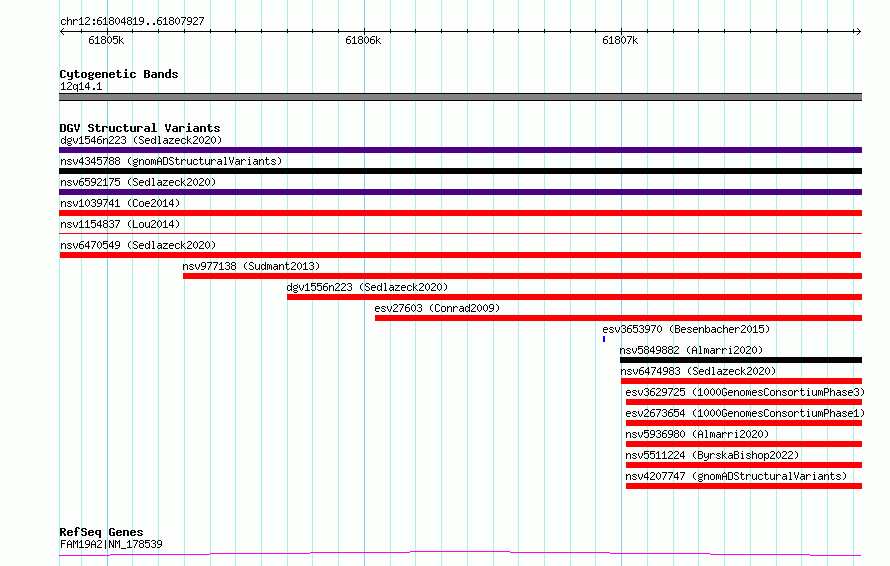Open esv3653970 (Besenbacher2015) label
Screen dimensions: 890x566
click(x=686, y=329)
